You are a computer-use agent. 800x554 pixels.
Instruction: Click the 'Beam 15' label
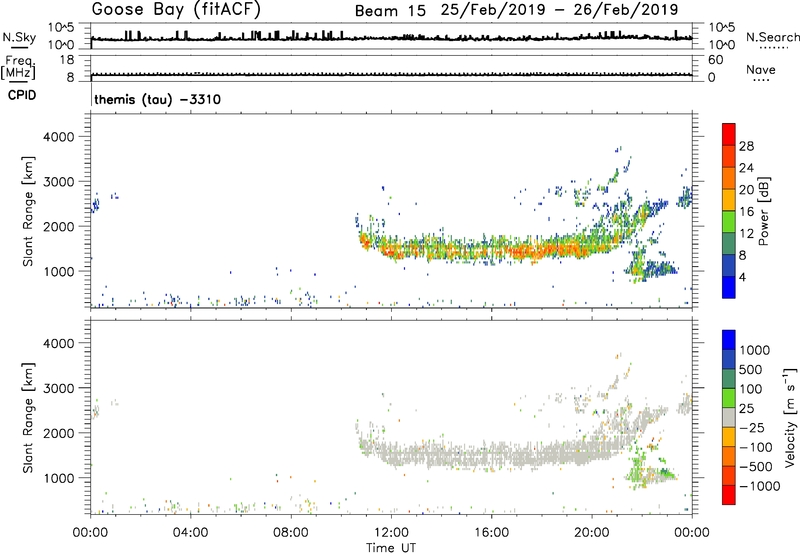coord(390,10)
